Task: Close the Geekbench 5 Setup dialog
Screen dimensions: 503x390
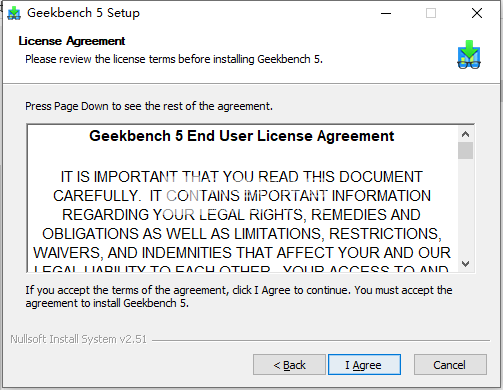Action: pos(477,13)
